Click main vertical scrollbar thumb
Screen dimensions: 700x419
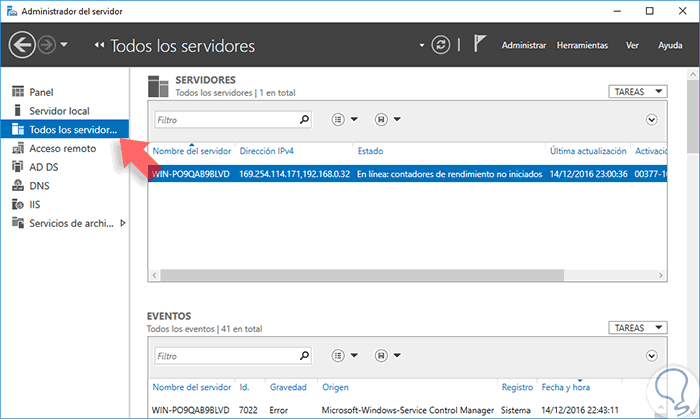click(x=693, y=116)
